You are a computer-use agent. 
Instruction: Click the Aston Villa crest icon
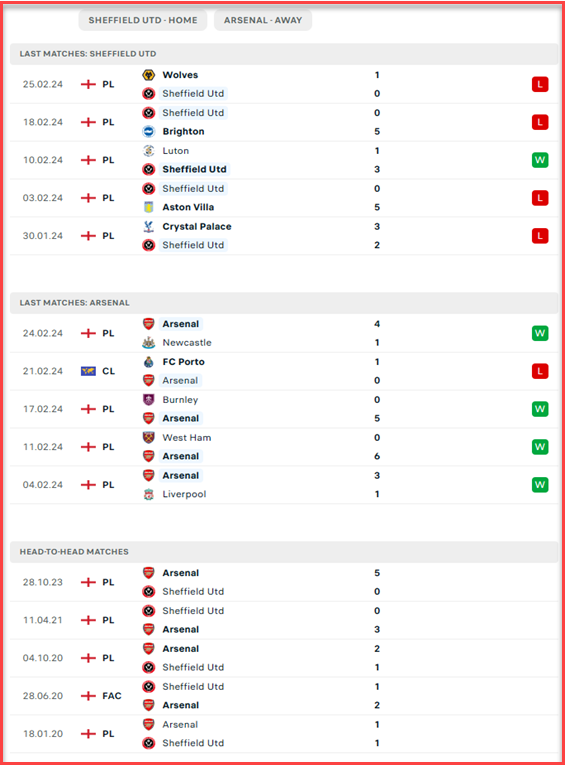pyautogui.click(x=149, y=207)
